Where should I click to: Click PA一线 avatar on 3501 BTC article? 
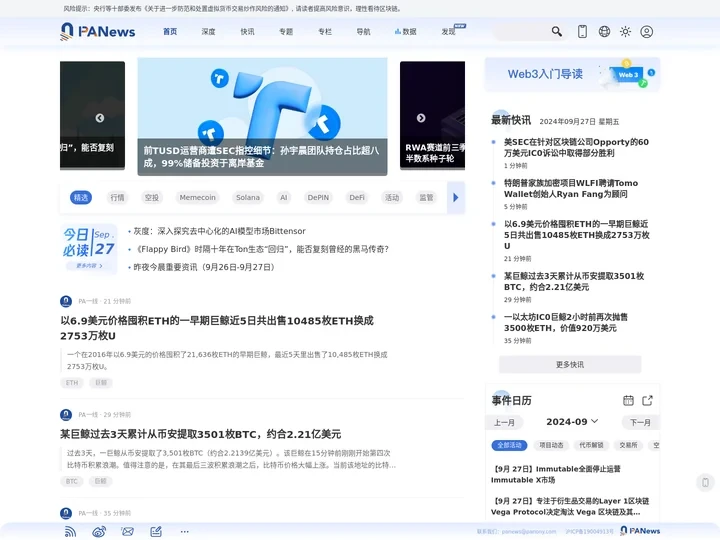pyautogui.click(x=66, y=415)
